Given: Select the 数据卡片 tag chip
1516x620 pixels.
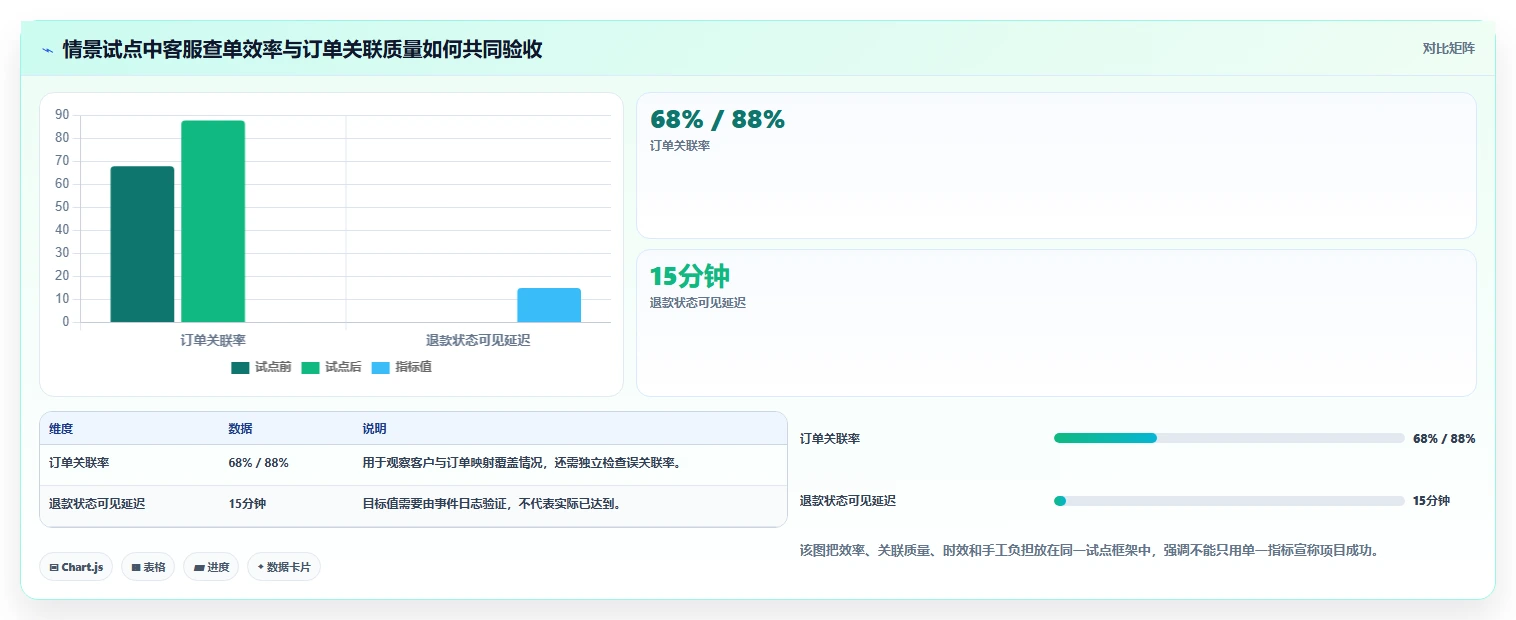Looking at the screenshot, I should (284, 567).
